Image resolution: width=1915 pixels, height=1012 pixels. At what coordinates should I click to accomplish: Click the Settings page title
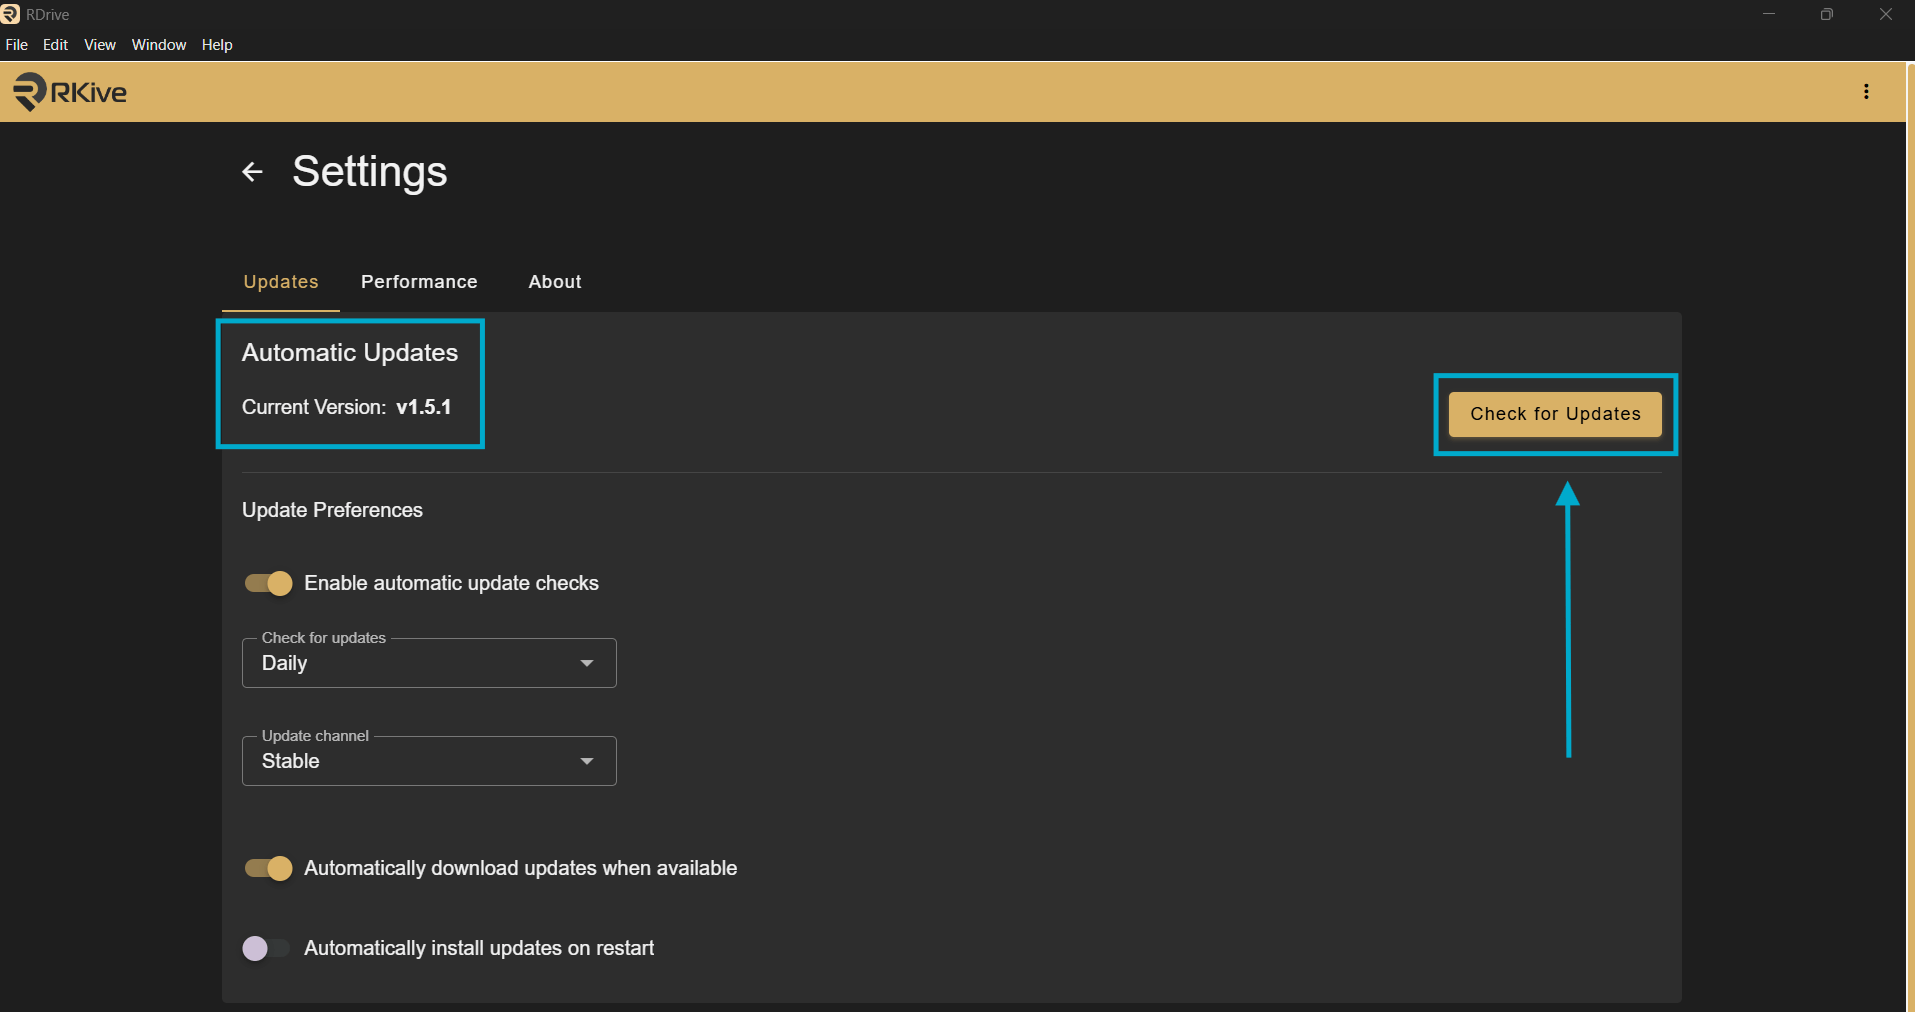(x=370, y=172)
